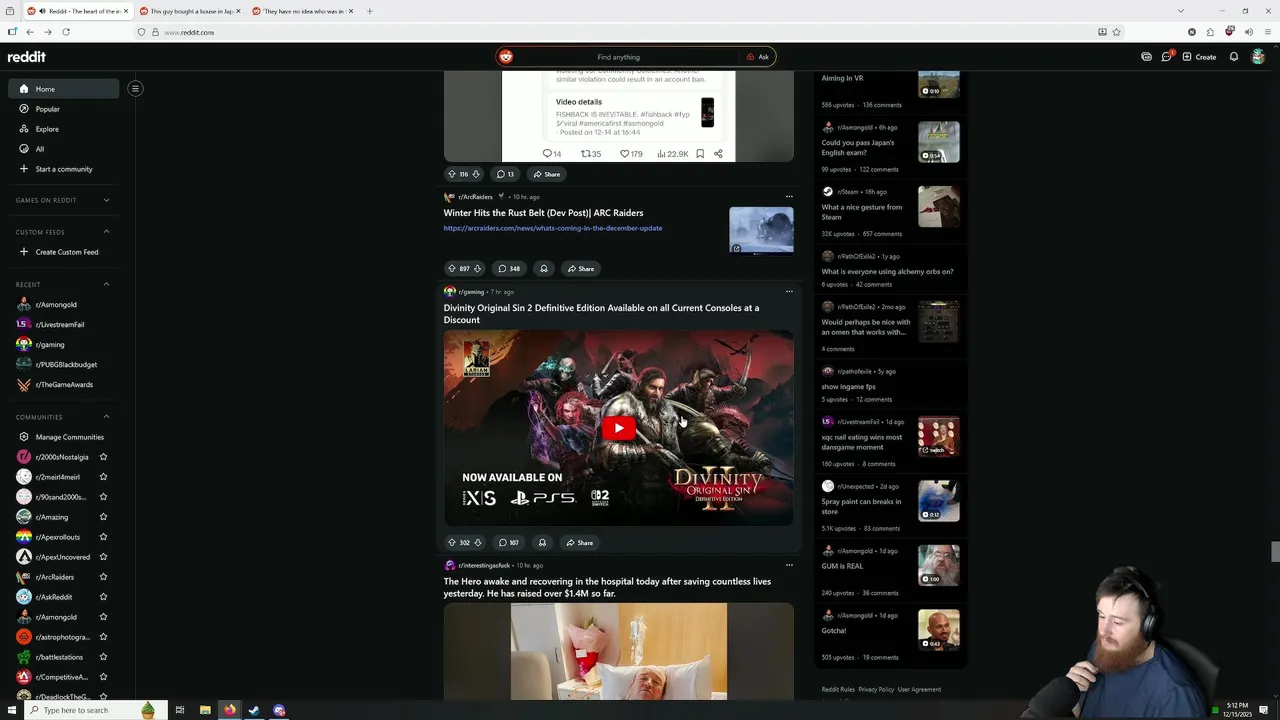Downvote the ARC Raiders post with 897
This screenshot has width=1280, height=720.
[x=477, y=268]
